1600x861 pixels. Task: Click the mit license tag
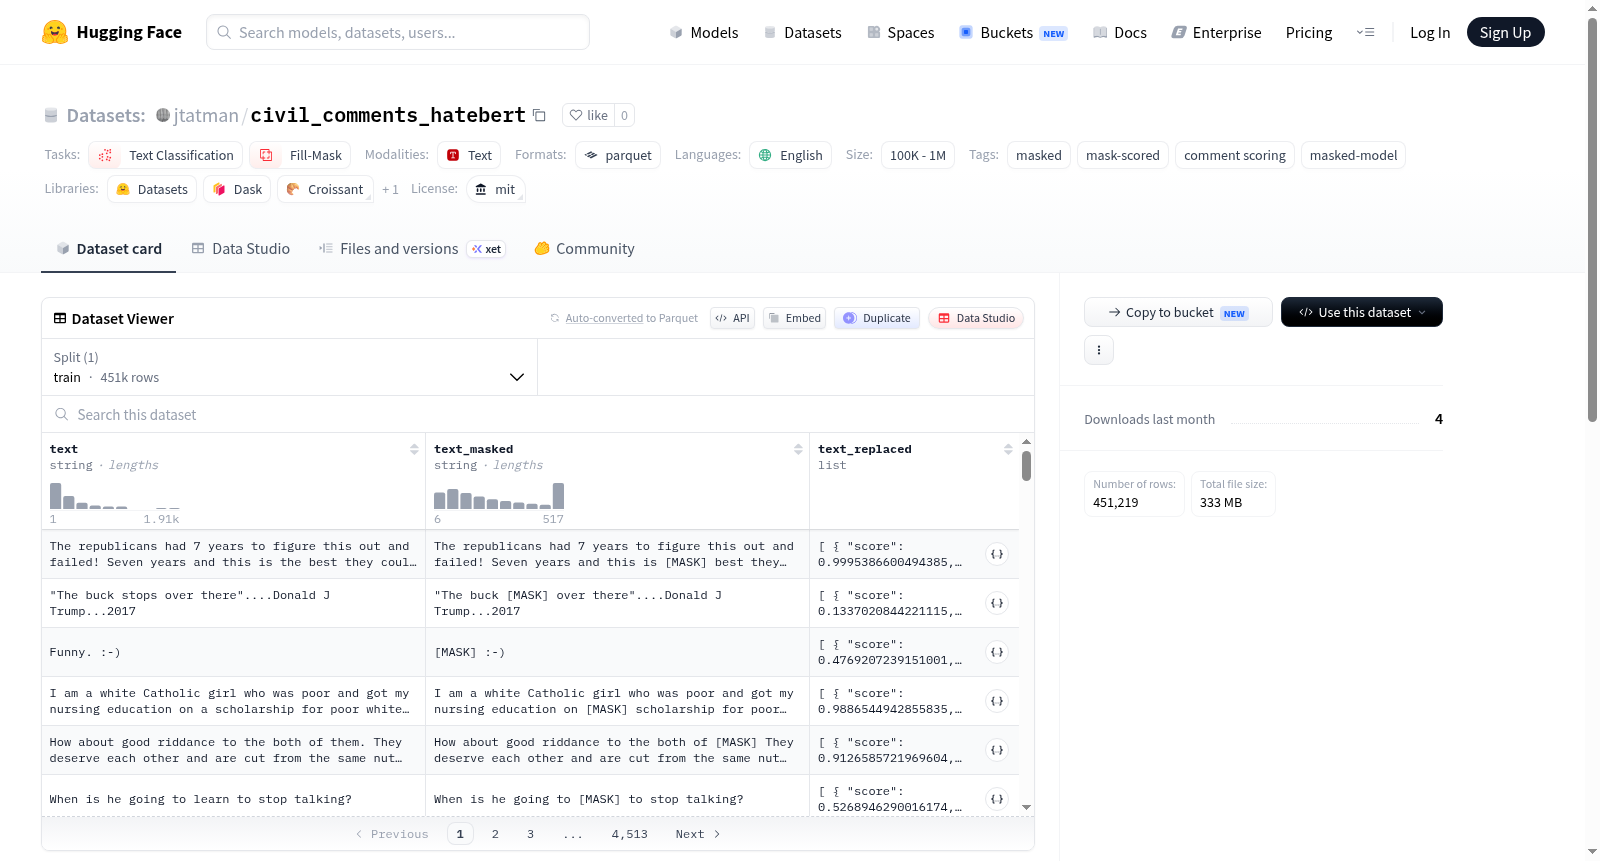(496, 189)
